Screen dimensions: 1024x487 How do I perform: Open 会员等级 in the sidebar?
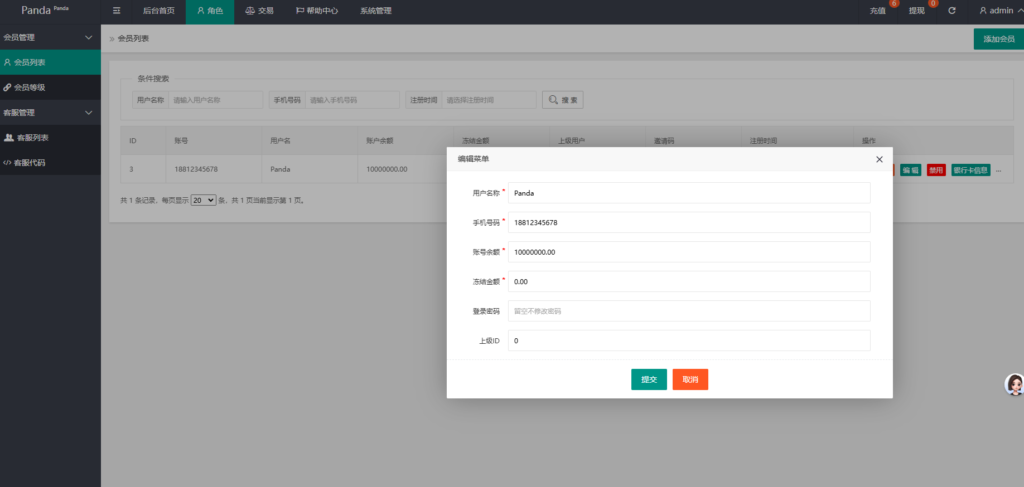[x=50, y=87]
